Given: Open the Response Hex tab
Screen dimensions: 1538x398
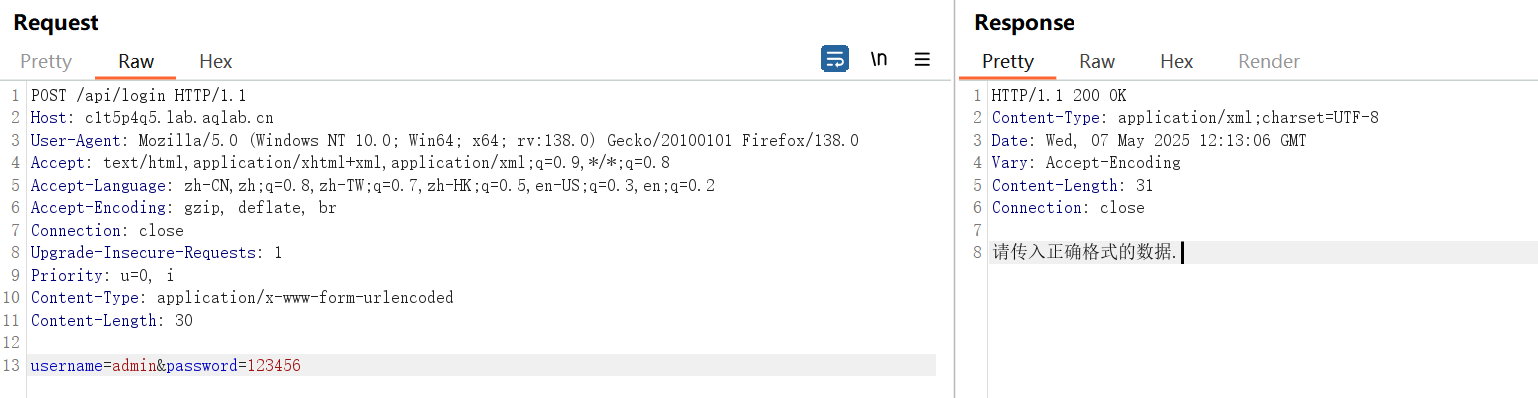Looking at the screenshot, I should [x=1177, y=62].
